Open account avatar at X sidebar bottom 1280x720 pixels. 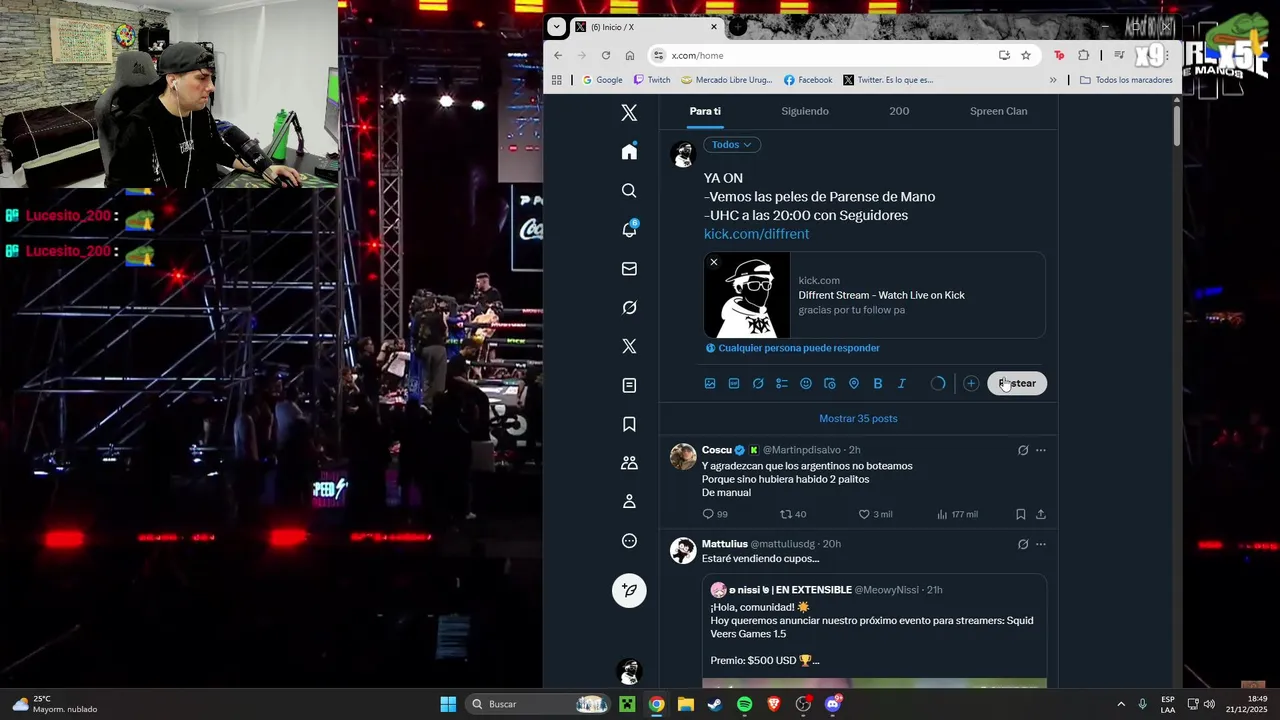pyautogui.click(x=628, y=670)
